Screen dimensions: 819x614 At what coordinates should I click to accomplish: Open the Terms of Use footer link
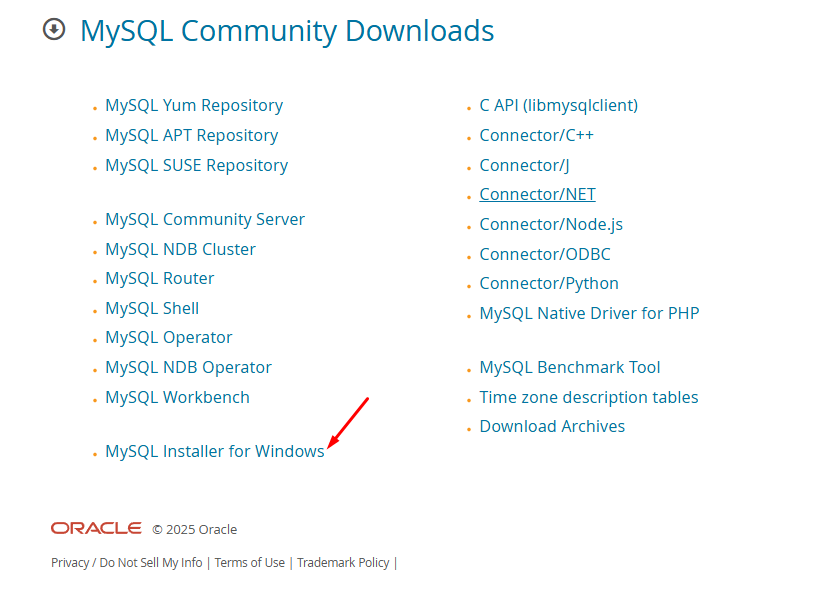[250, 563]
